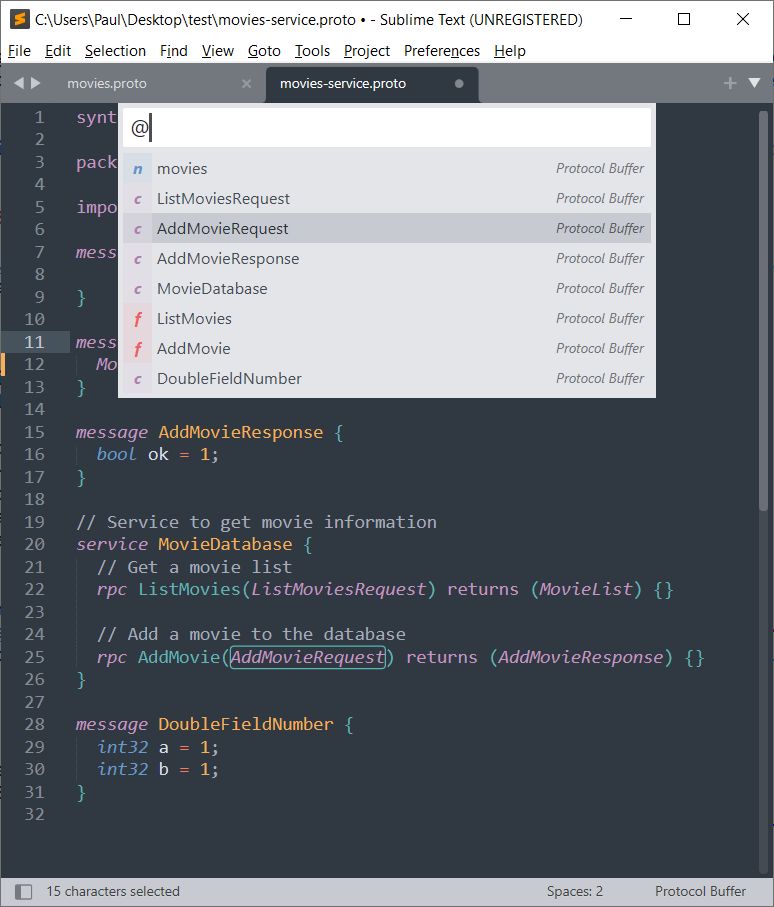Click 'bool' keyword on line 16

pos(116,455)
